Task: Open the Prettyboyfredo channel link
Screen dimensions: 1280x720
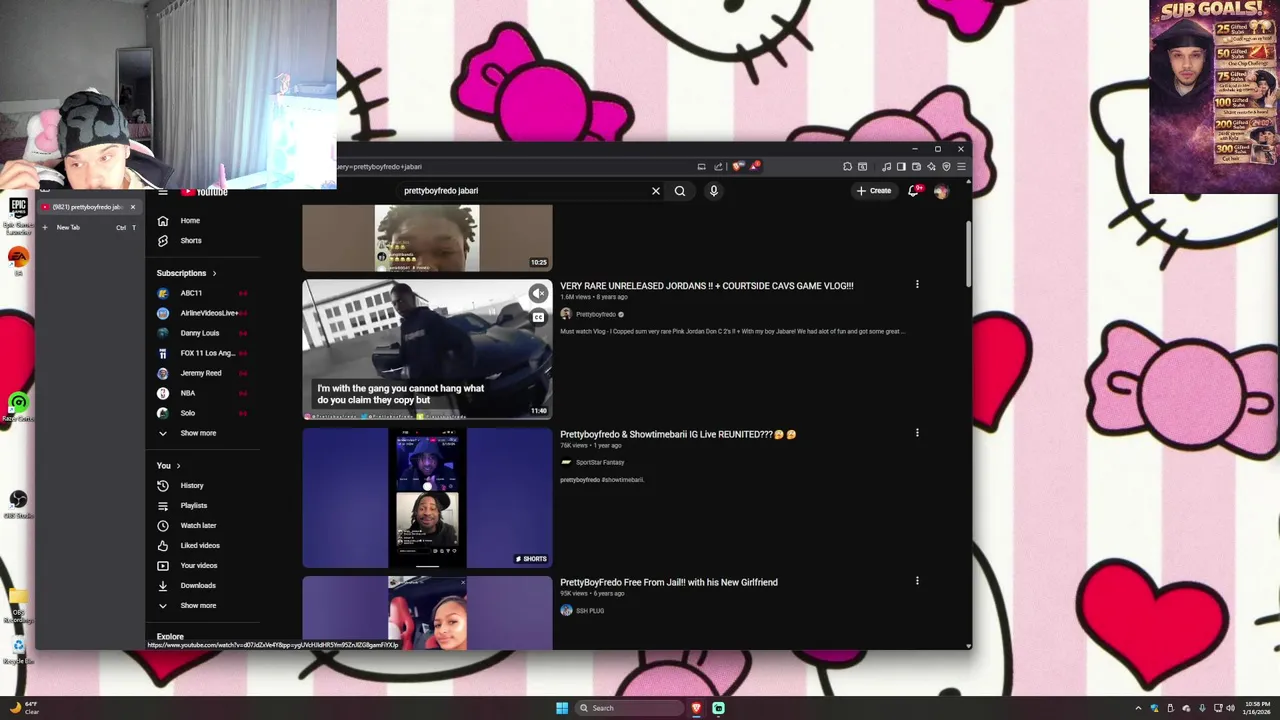Action: (596, 314)
